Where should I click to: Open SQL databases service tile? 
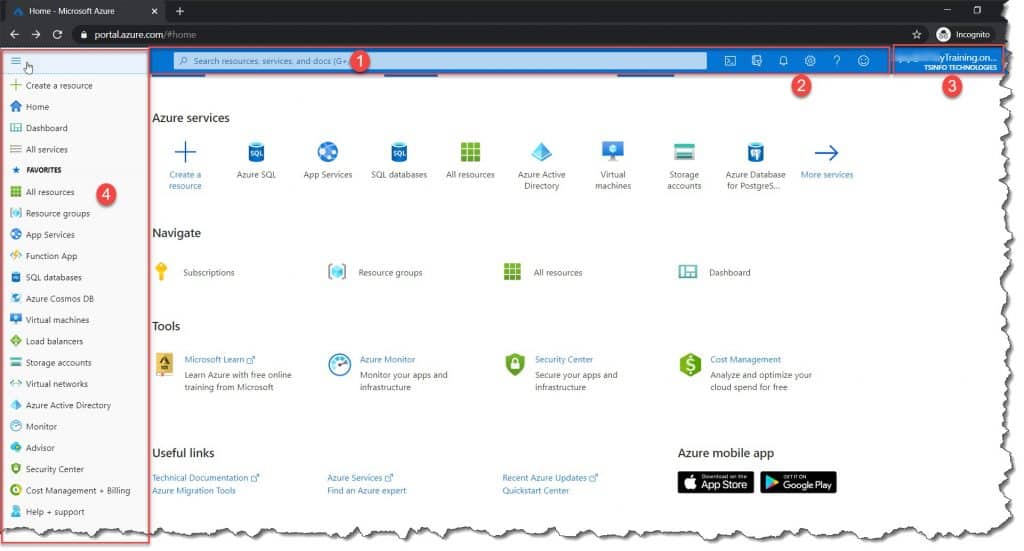pyautogui.click(x=399, y=160)
